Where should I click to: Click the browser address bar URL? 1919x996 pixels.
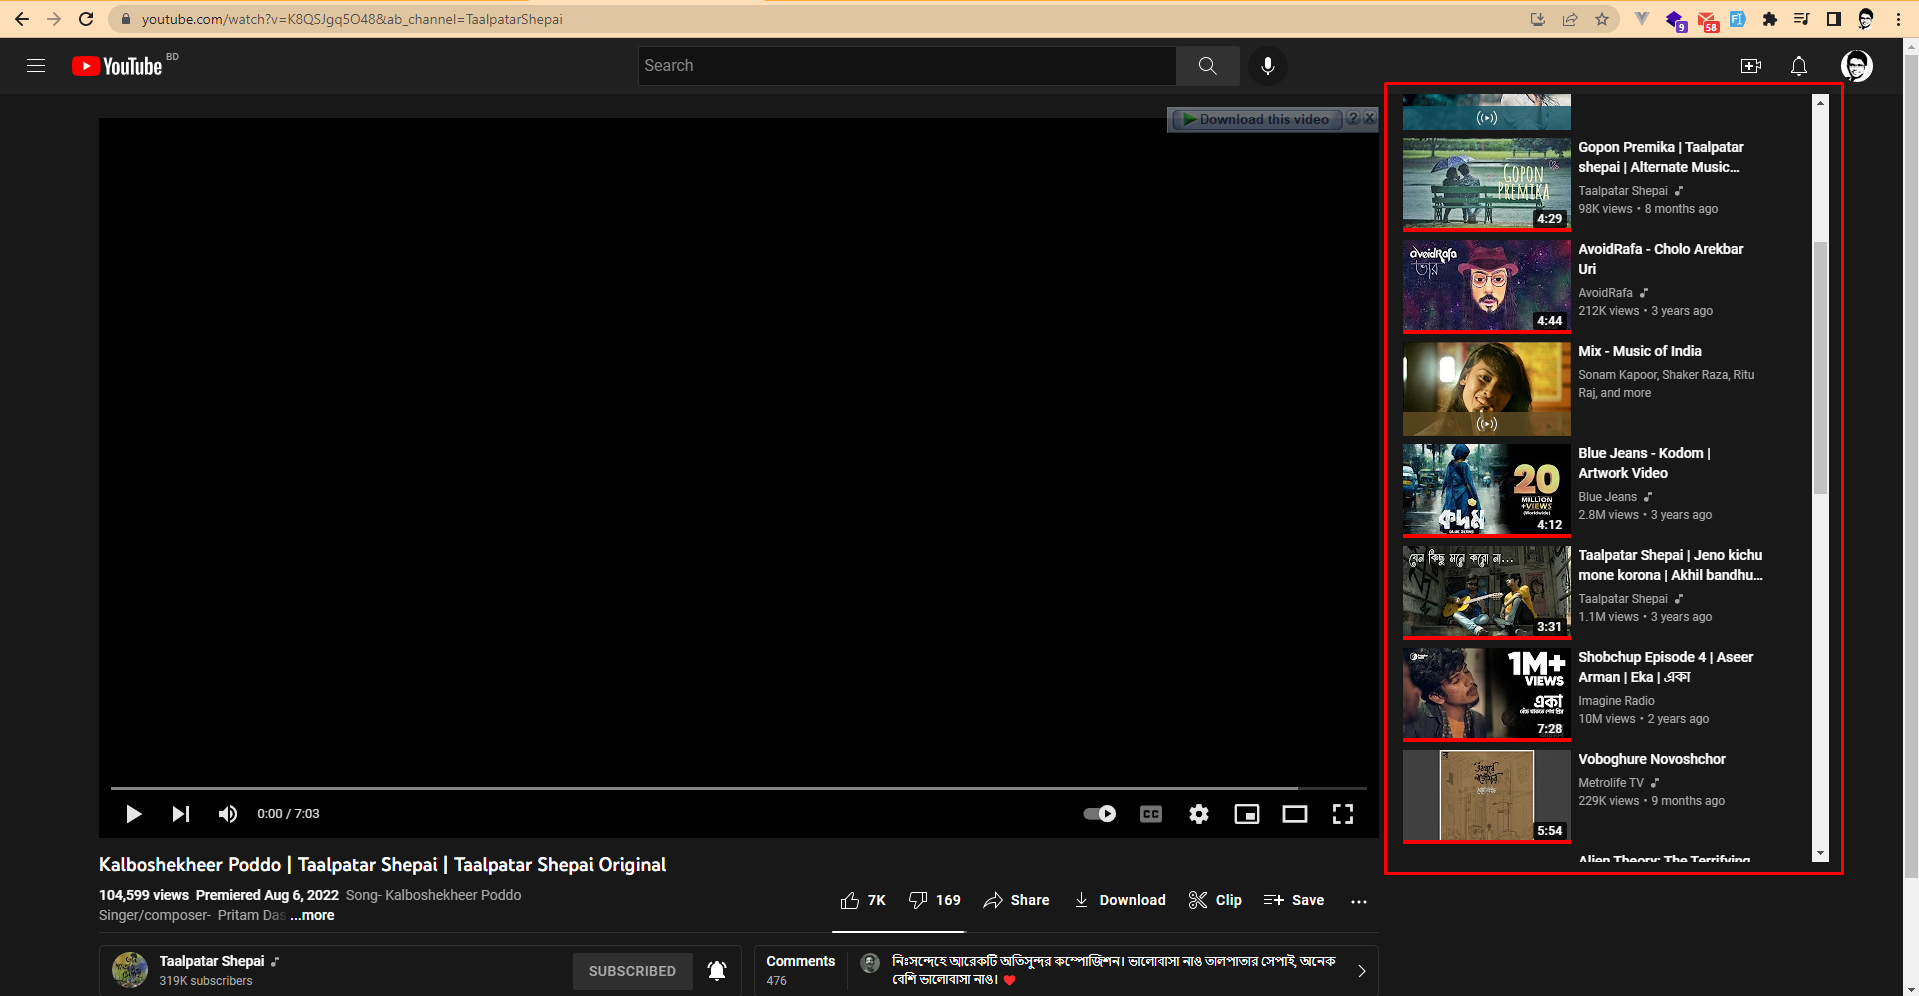pos(352,19)
